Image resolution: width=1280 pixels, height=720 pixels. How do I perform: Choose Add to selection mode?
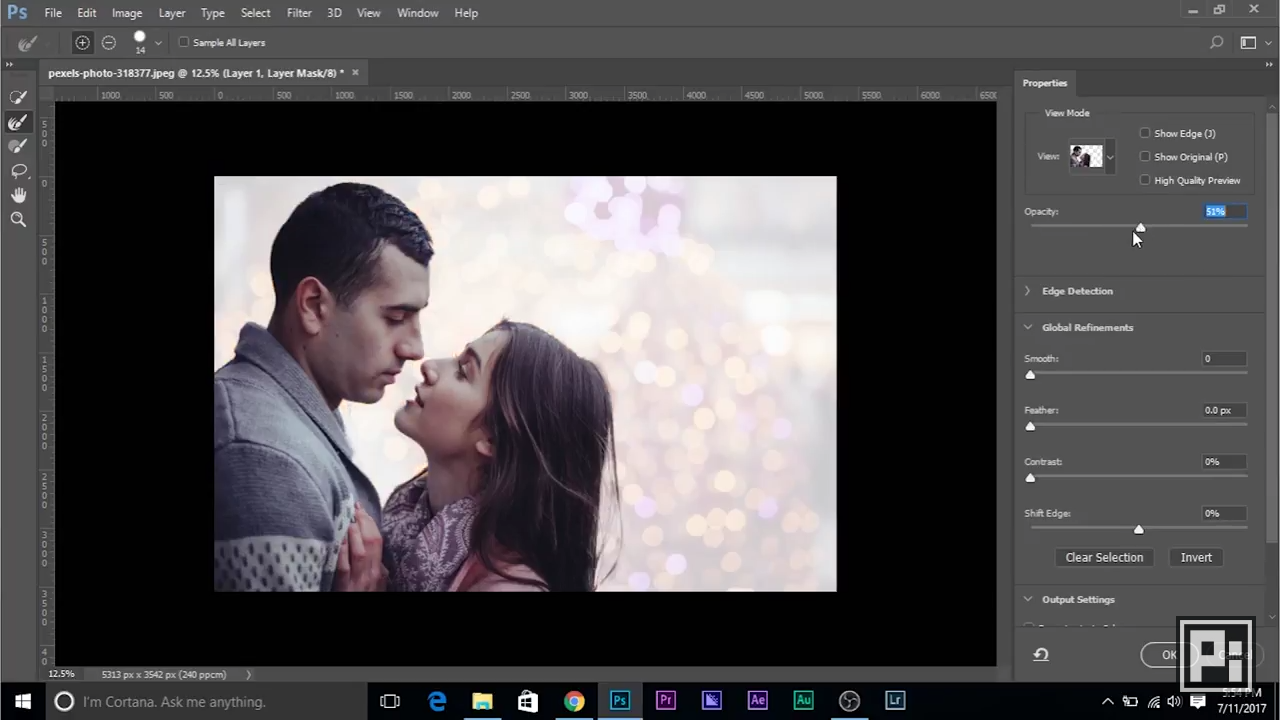click(82, 43)
